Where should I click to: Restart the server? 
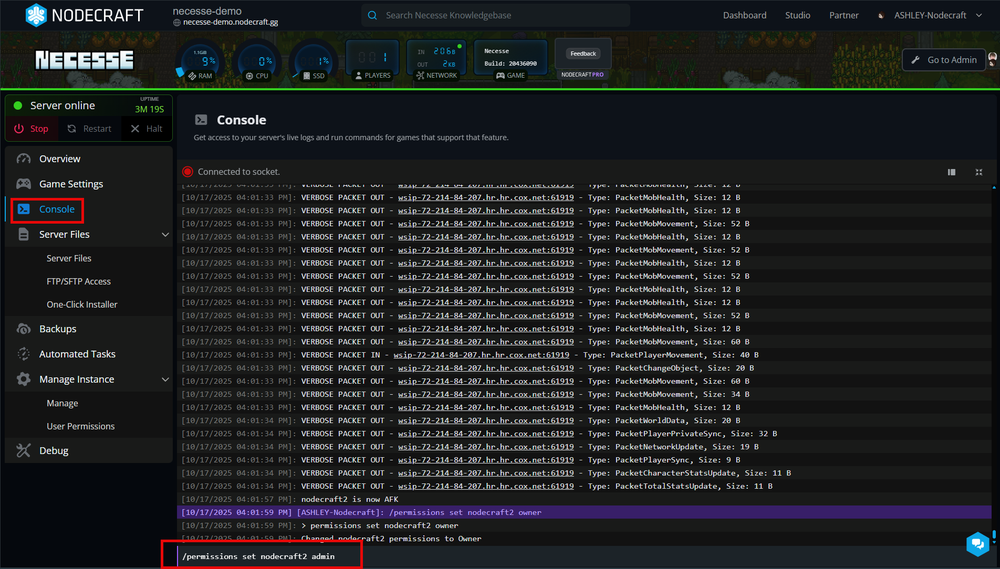[x=88, y=129]
